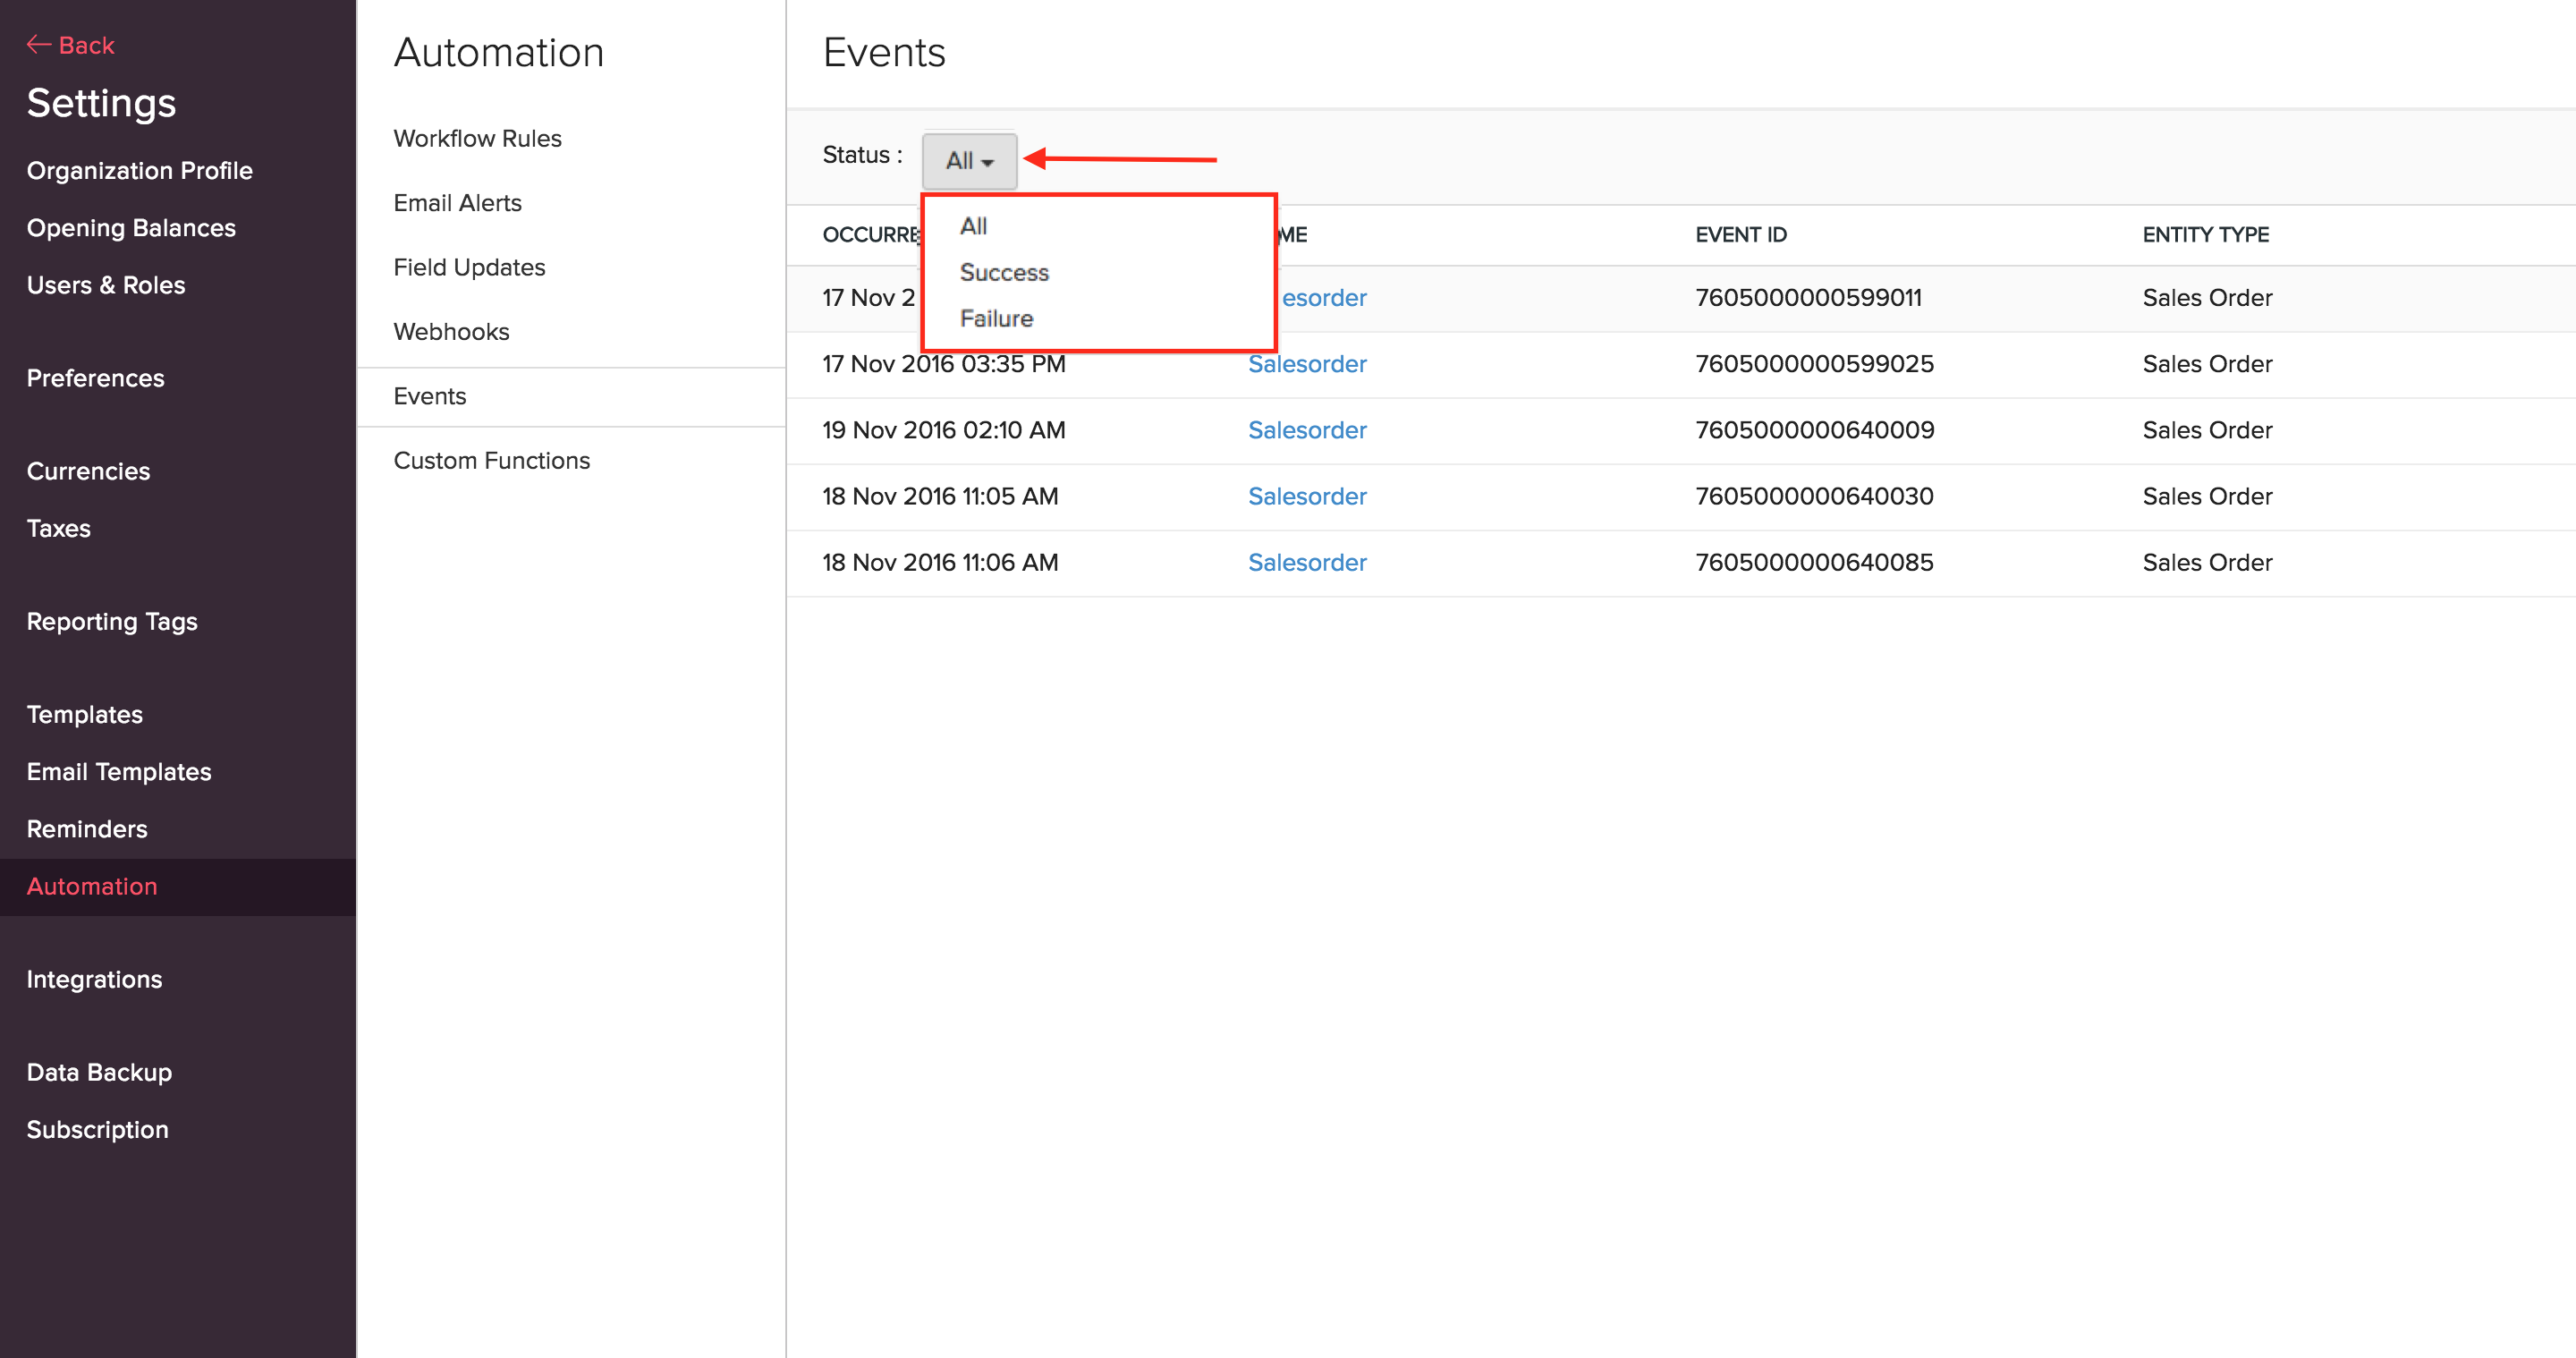Click the Event ID column header

click(1740, 235)
